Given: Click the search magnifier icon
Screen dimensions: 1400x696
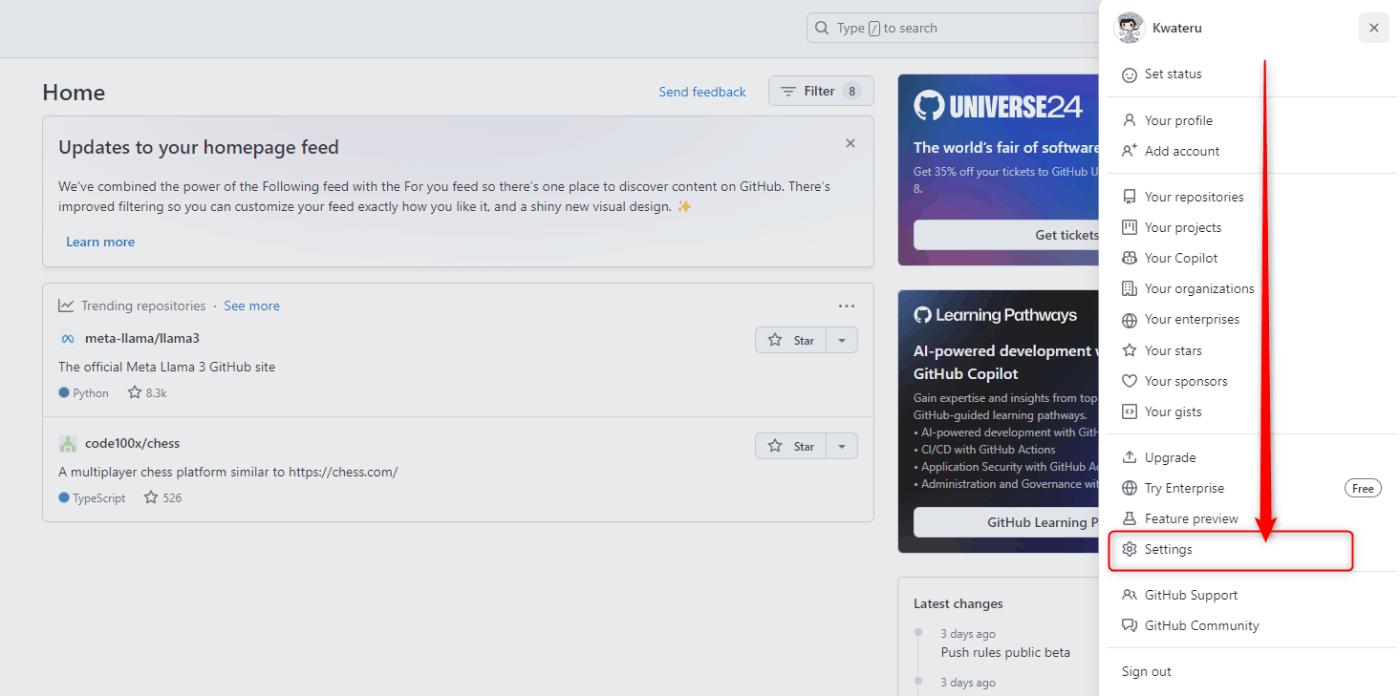Looking at the screenshot, I should pos(822,28).
